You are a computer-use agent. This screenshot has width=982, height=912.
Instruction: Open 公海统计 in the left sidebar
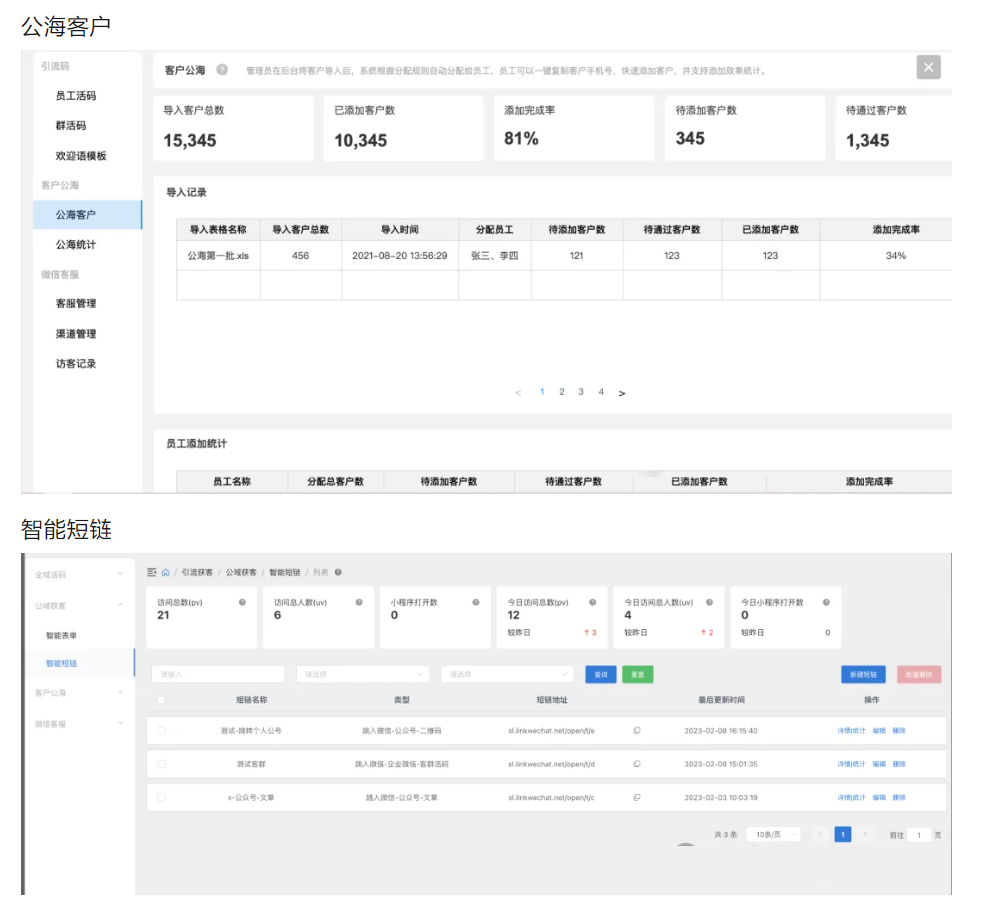point(76,245)
